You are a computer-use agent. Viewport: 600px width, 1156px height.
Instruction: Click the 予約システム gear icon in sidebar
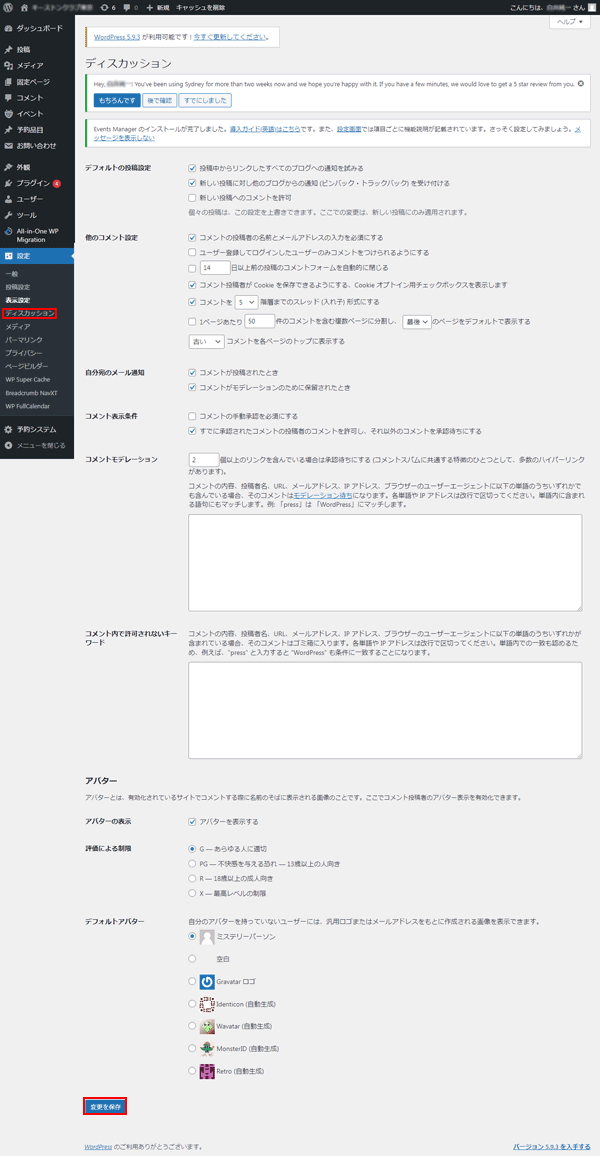[8, 429]
